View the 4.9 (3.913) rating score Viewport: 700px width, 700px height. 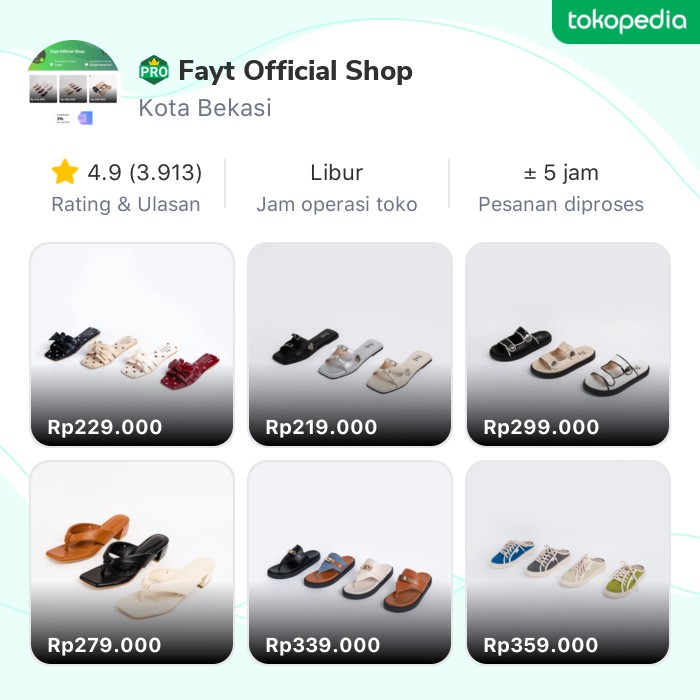point(144,173)
